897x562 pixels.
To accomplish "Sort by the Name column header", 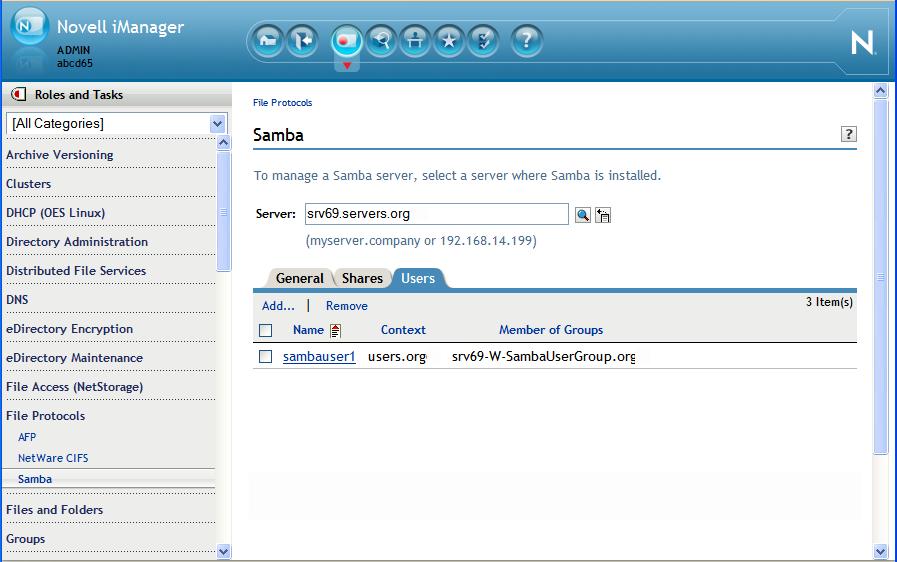I will click(x=308, y=330).
